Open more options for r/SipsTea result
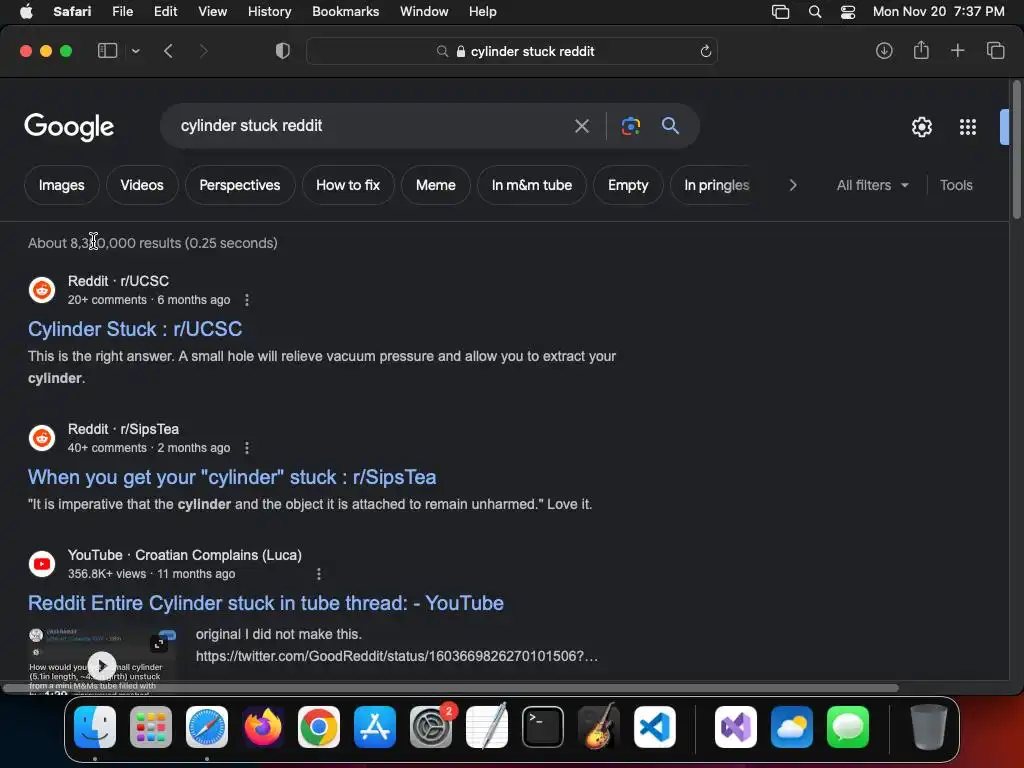The width and height of the screenshot is (1024, 768). click(246, 448)
